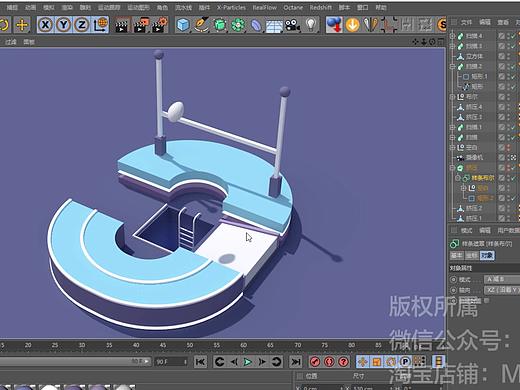Go to the end of animation

click(x=295, y=362)
